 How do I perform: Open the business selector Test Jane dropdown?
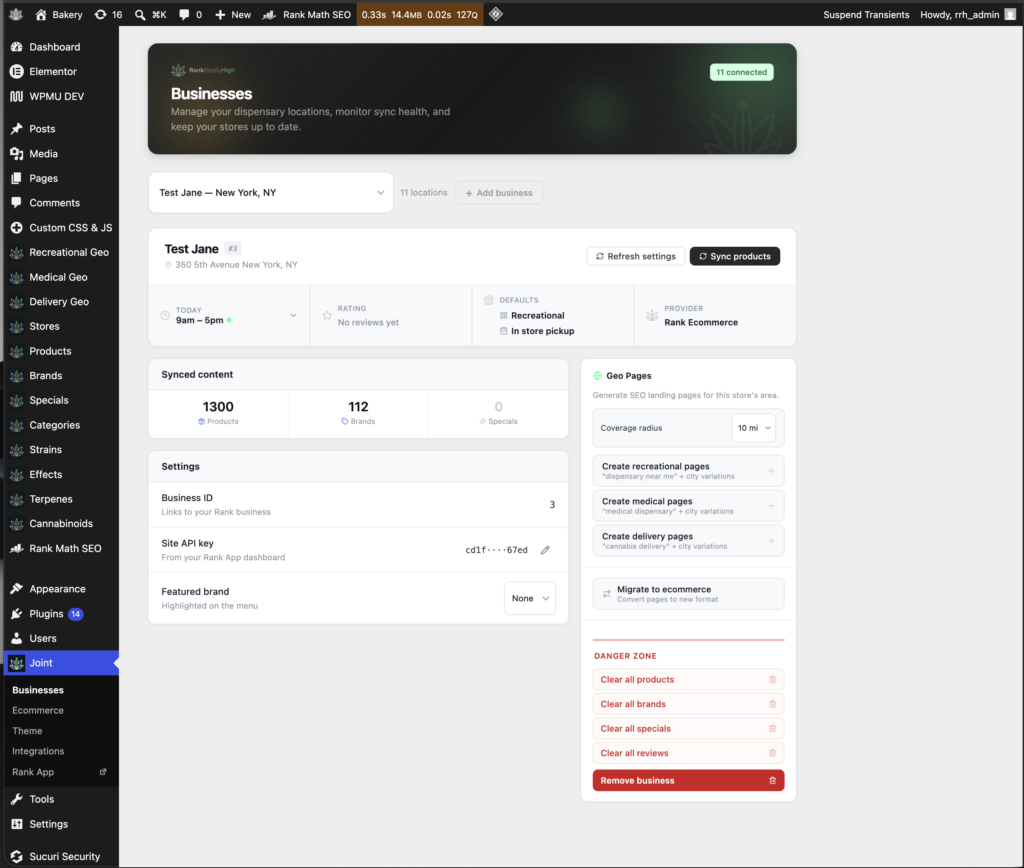271,193
